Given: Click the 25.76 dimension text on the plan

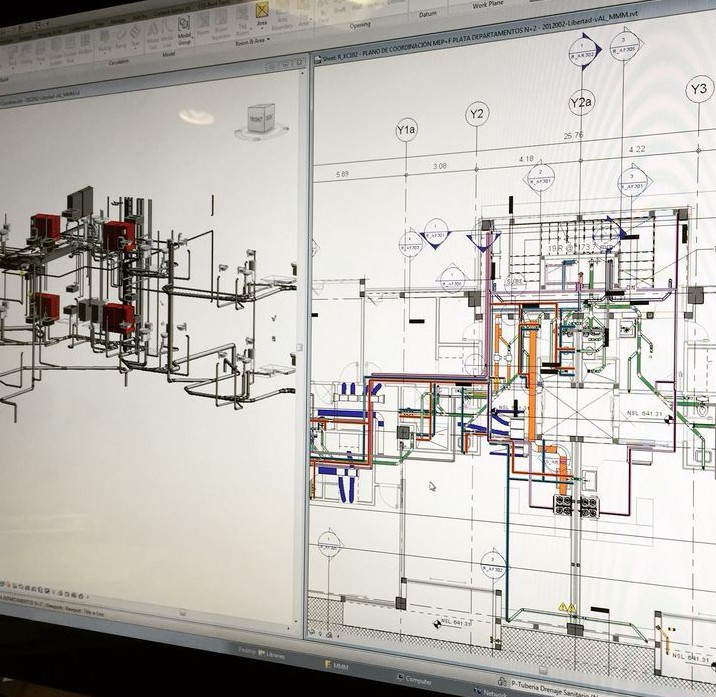Looking at the screenshot, I should tap(573, 136).
